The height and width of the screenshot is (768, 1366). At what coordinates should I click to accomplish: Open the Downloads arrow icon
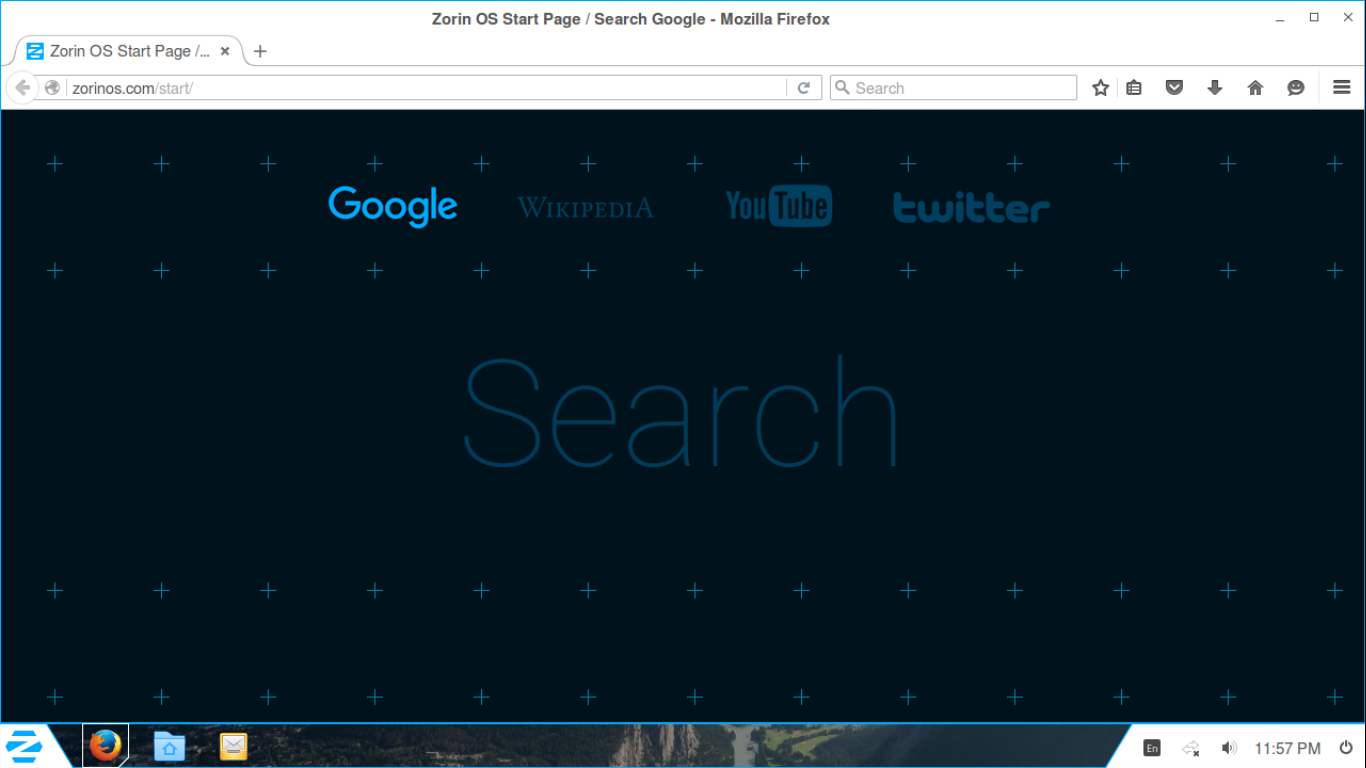click(x=1215, y=88)
